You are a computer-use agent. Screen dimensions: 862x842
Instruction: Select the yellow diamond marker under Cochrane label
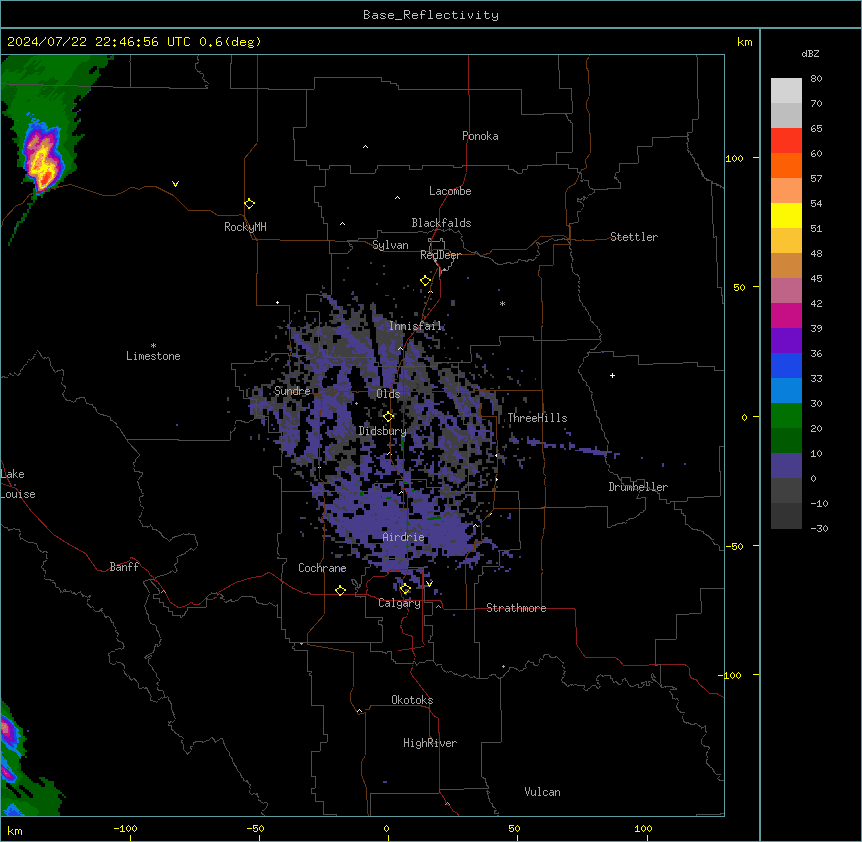(340, 590)
